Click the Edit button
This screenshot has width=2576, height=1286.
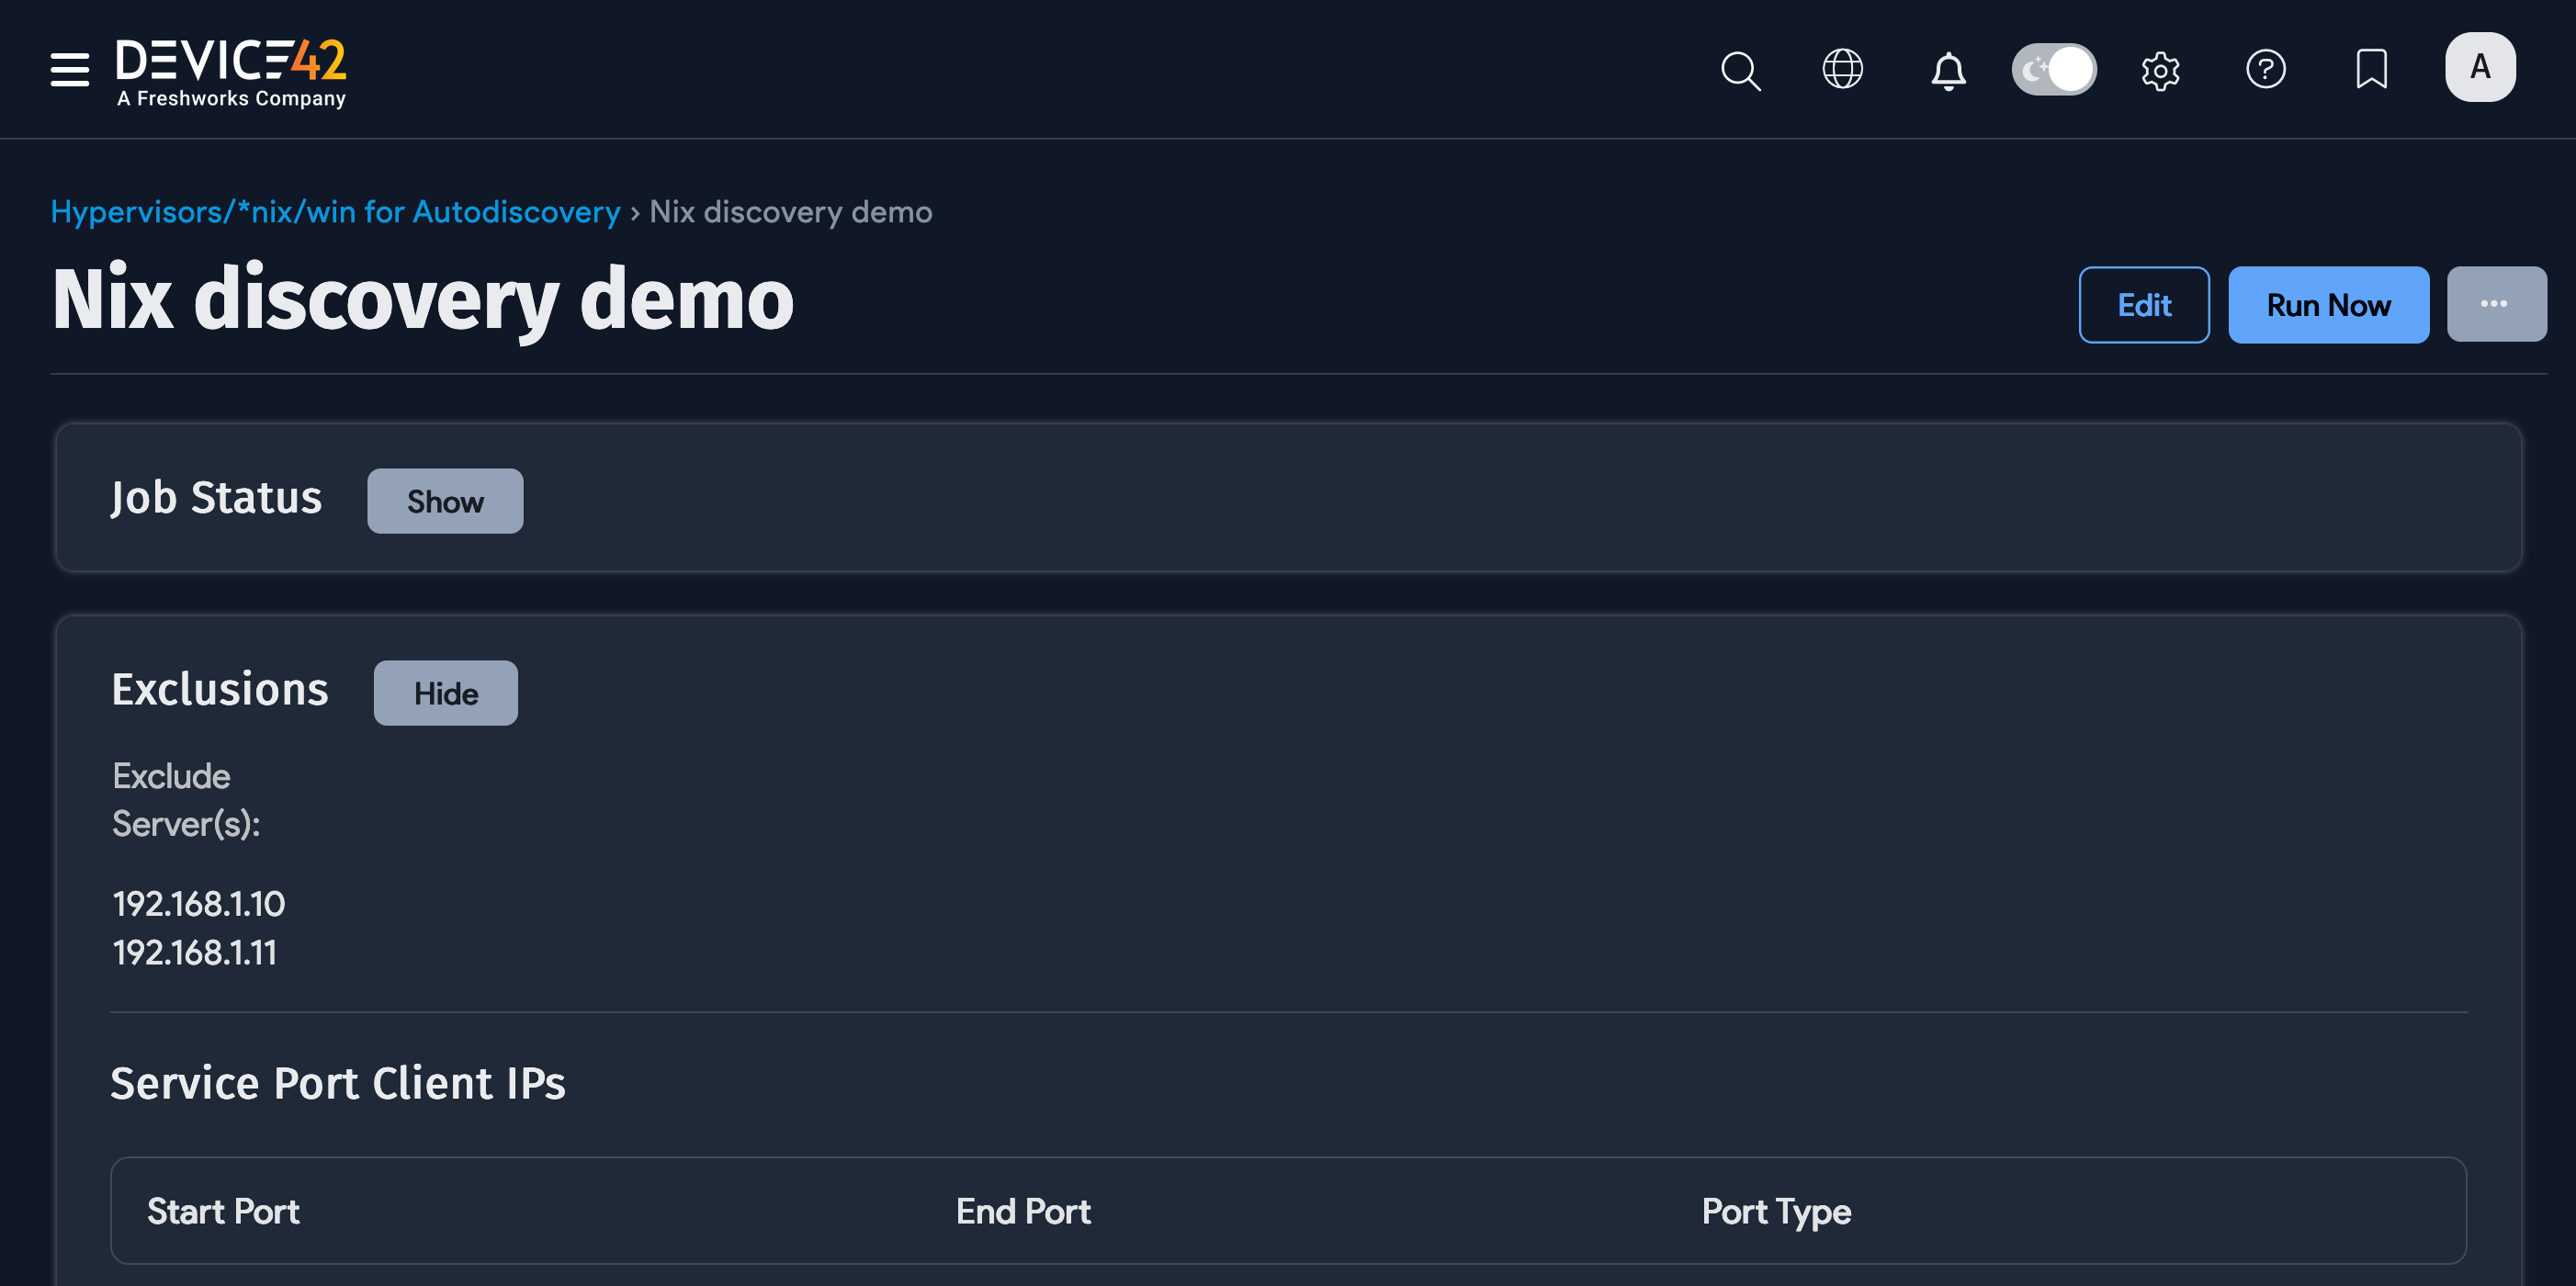tap(2144, 305)
